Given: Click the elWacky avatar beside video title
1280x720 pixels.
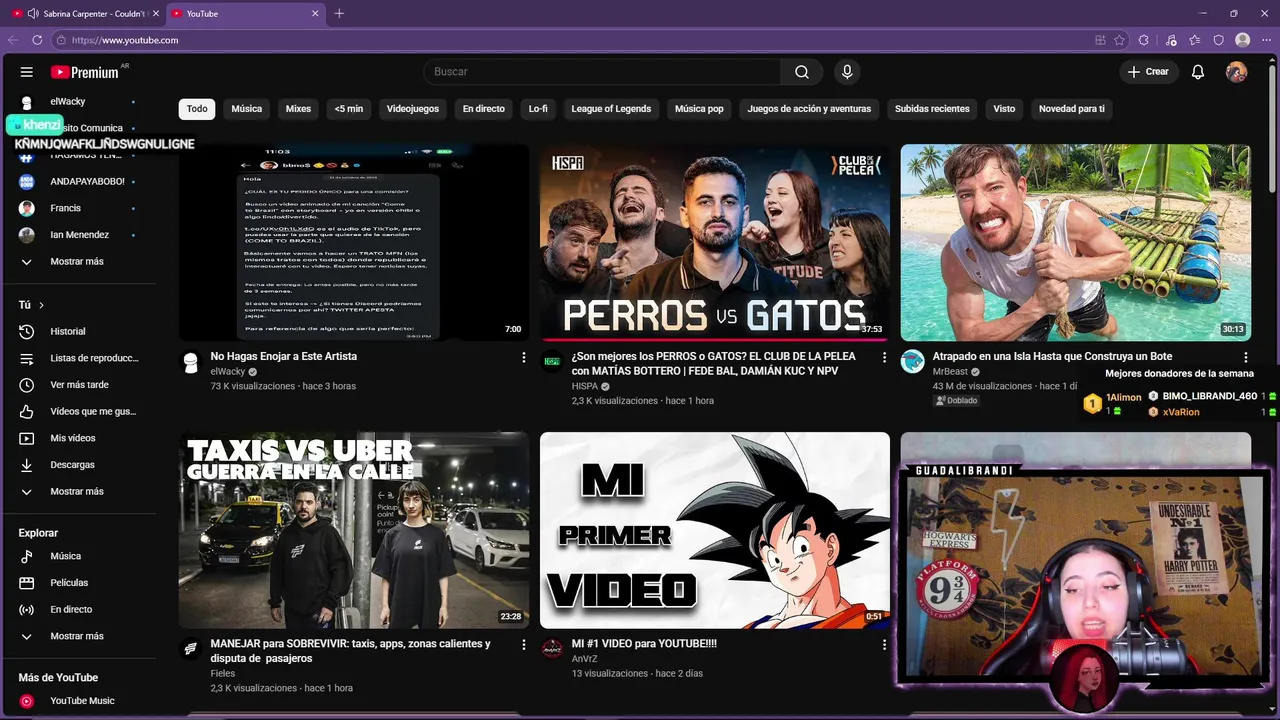Looking at the screenshot, I should pyautogui.click(x=191, y=362).
